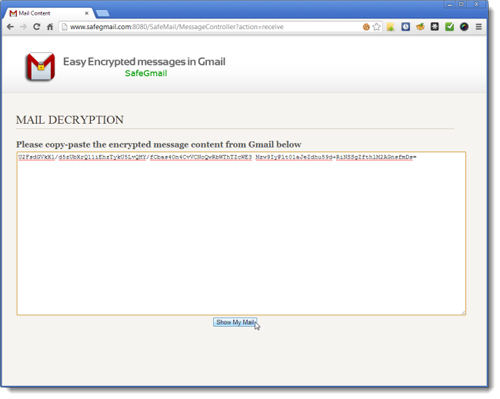Click the SafeGmail envelope logo
The height and width of the screenshot is (399, 500).
40,66
